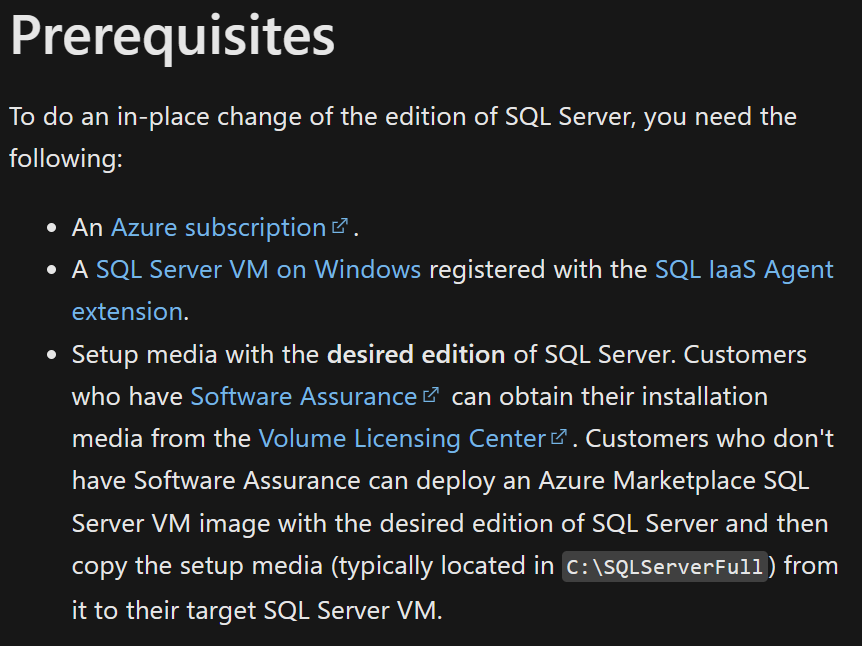
Task: Click the C:\SQLServerFull code snippet
Action: click(x=664, y=566)
